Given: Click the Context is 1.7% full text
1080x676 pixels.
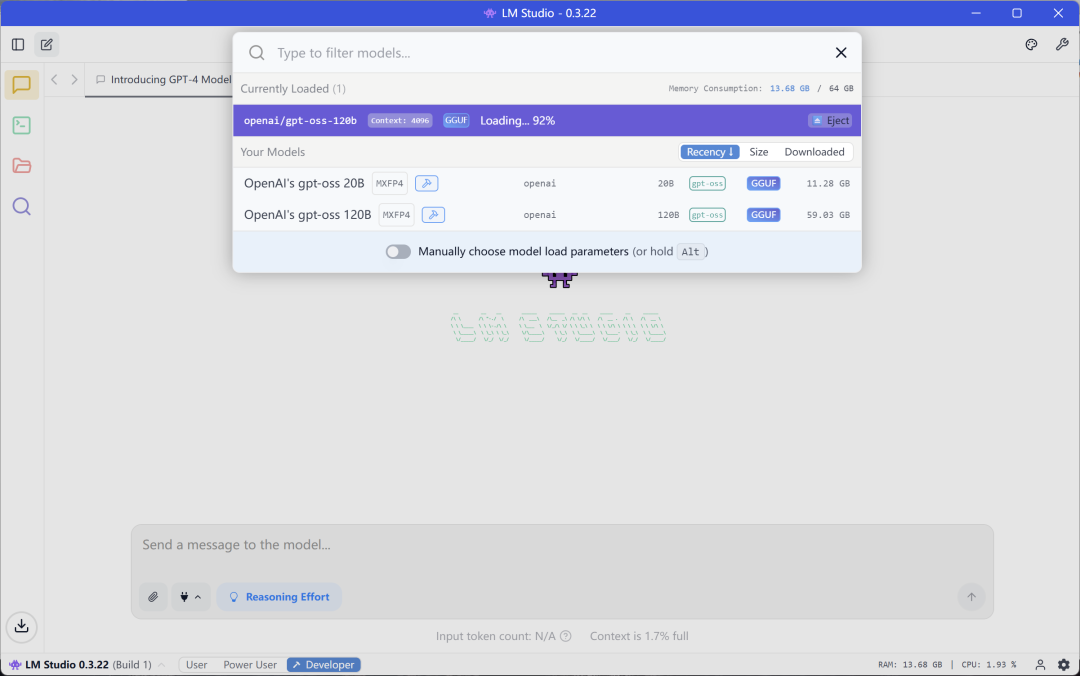Looking at the screenshot, I should [638, 636].
